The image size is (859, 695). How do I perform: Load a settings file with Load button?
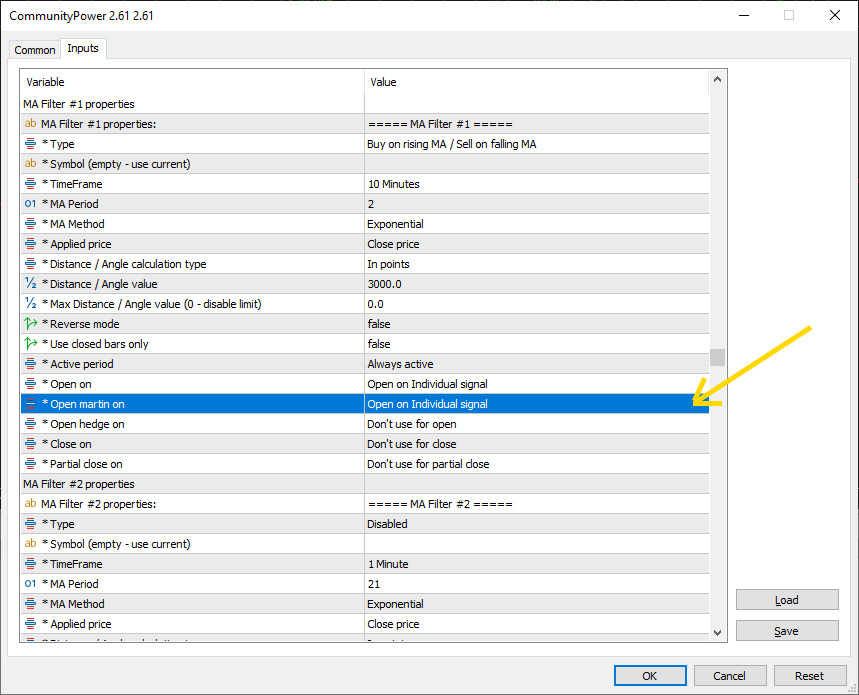pos(787,600)
